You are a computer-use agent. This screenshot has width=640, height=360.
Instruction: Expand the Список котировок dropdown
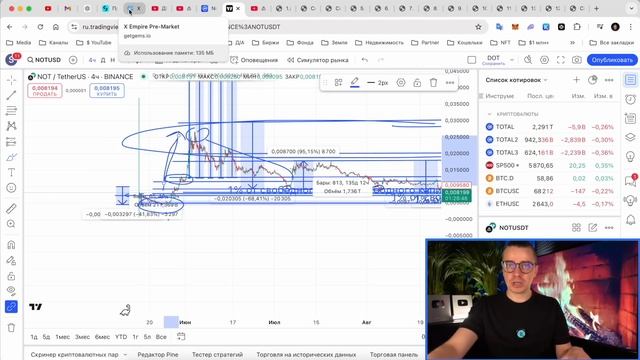[516, 80]
